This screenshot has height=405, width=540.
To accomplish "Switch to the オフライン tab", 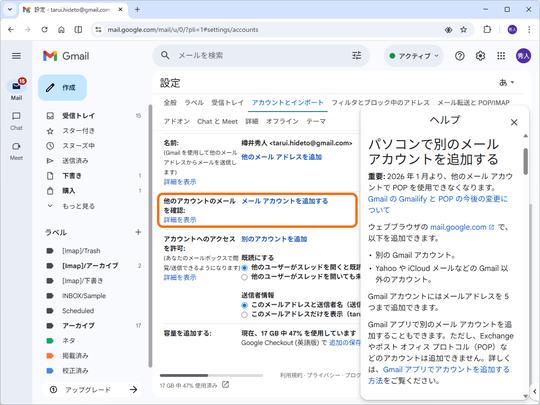I will click(282, 121).
